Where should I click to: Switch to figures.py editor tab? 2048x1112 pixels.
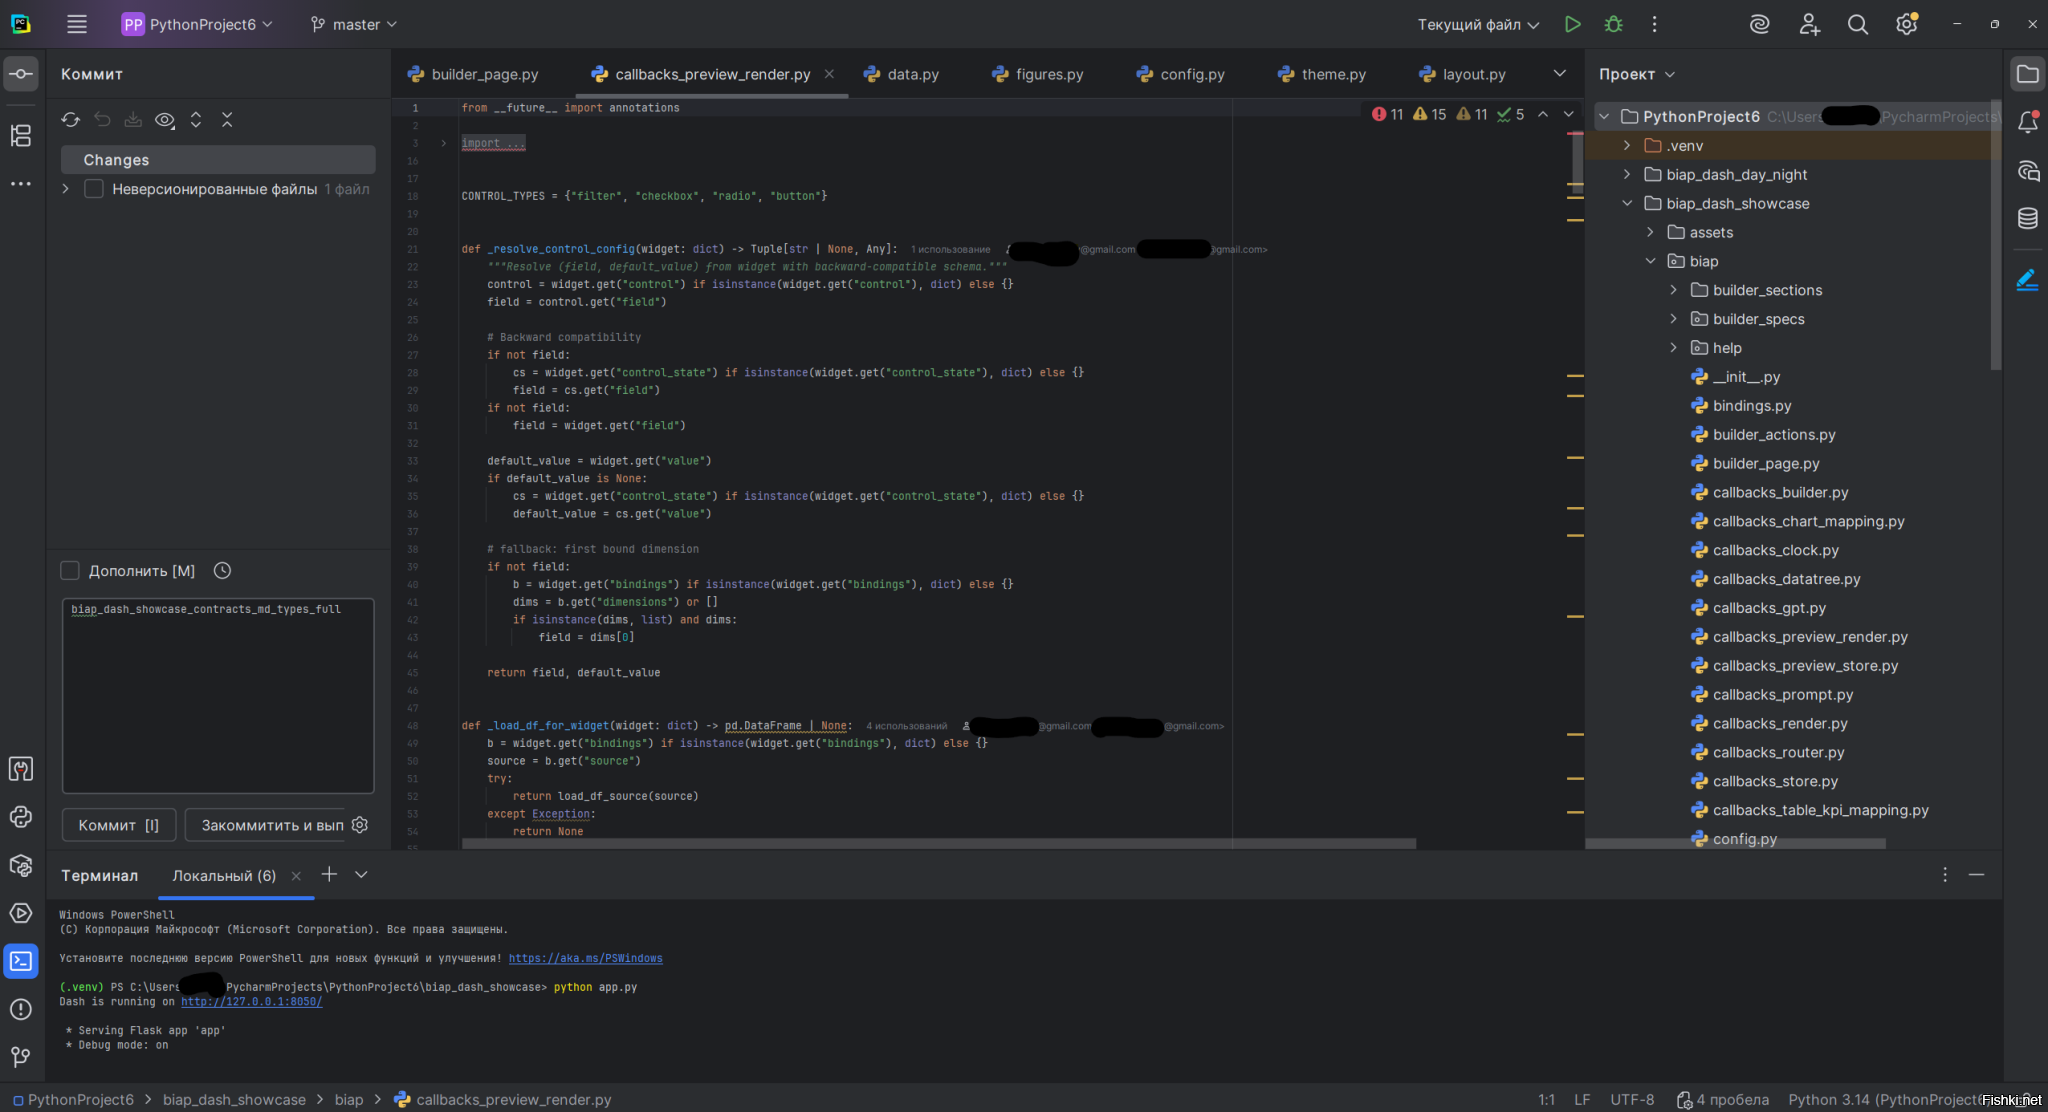tap(1048, 74)
